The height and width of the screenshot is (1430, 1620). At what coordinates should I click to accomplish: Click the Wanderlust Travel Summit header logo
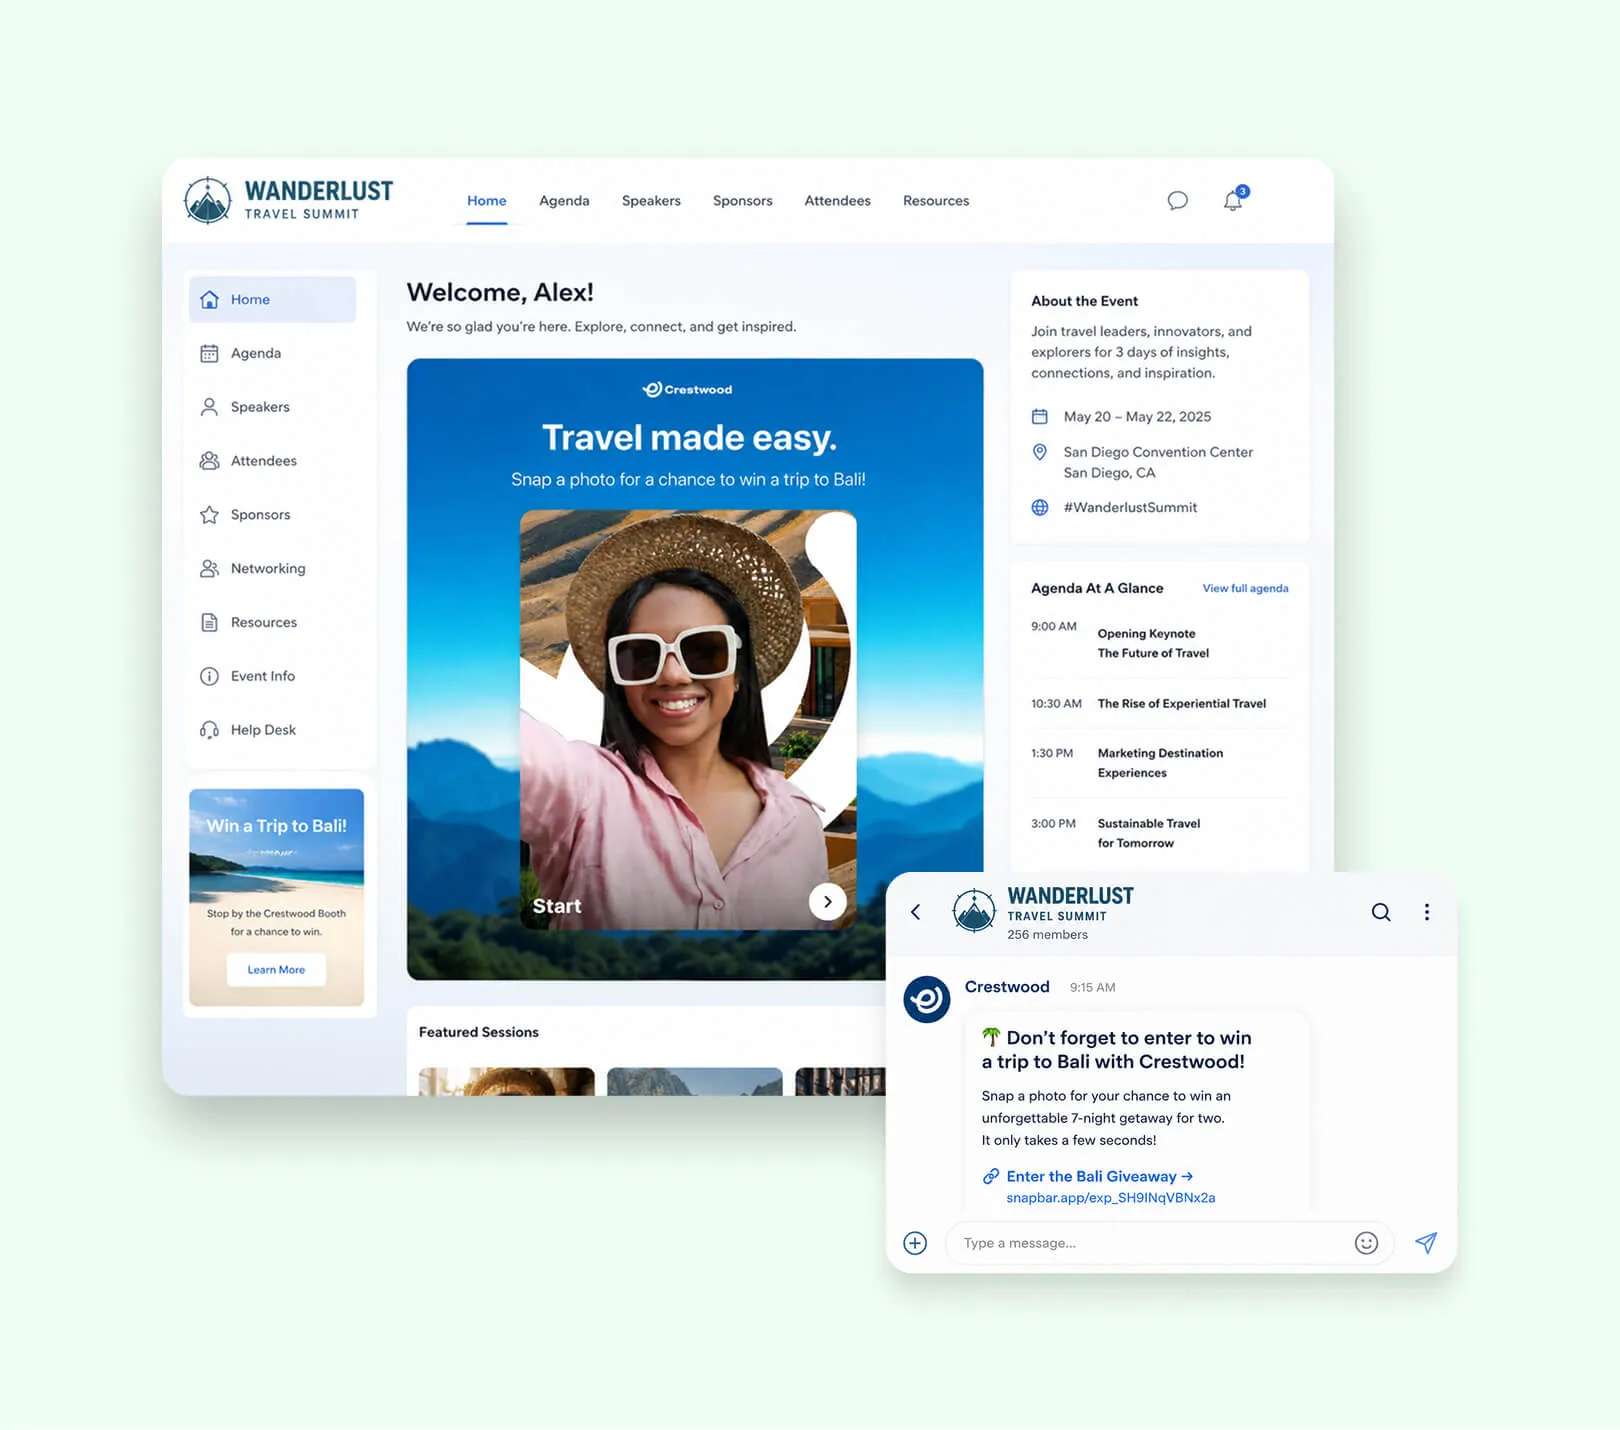tap(289, 200)
